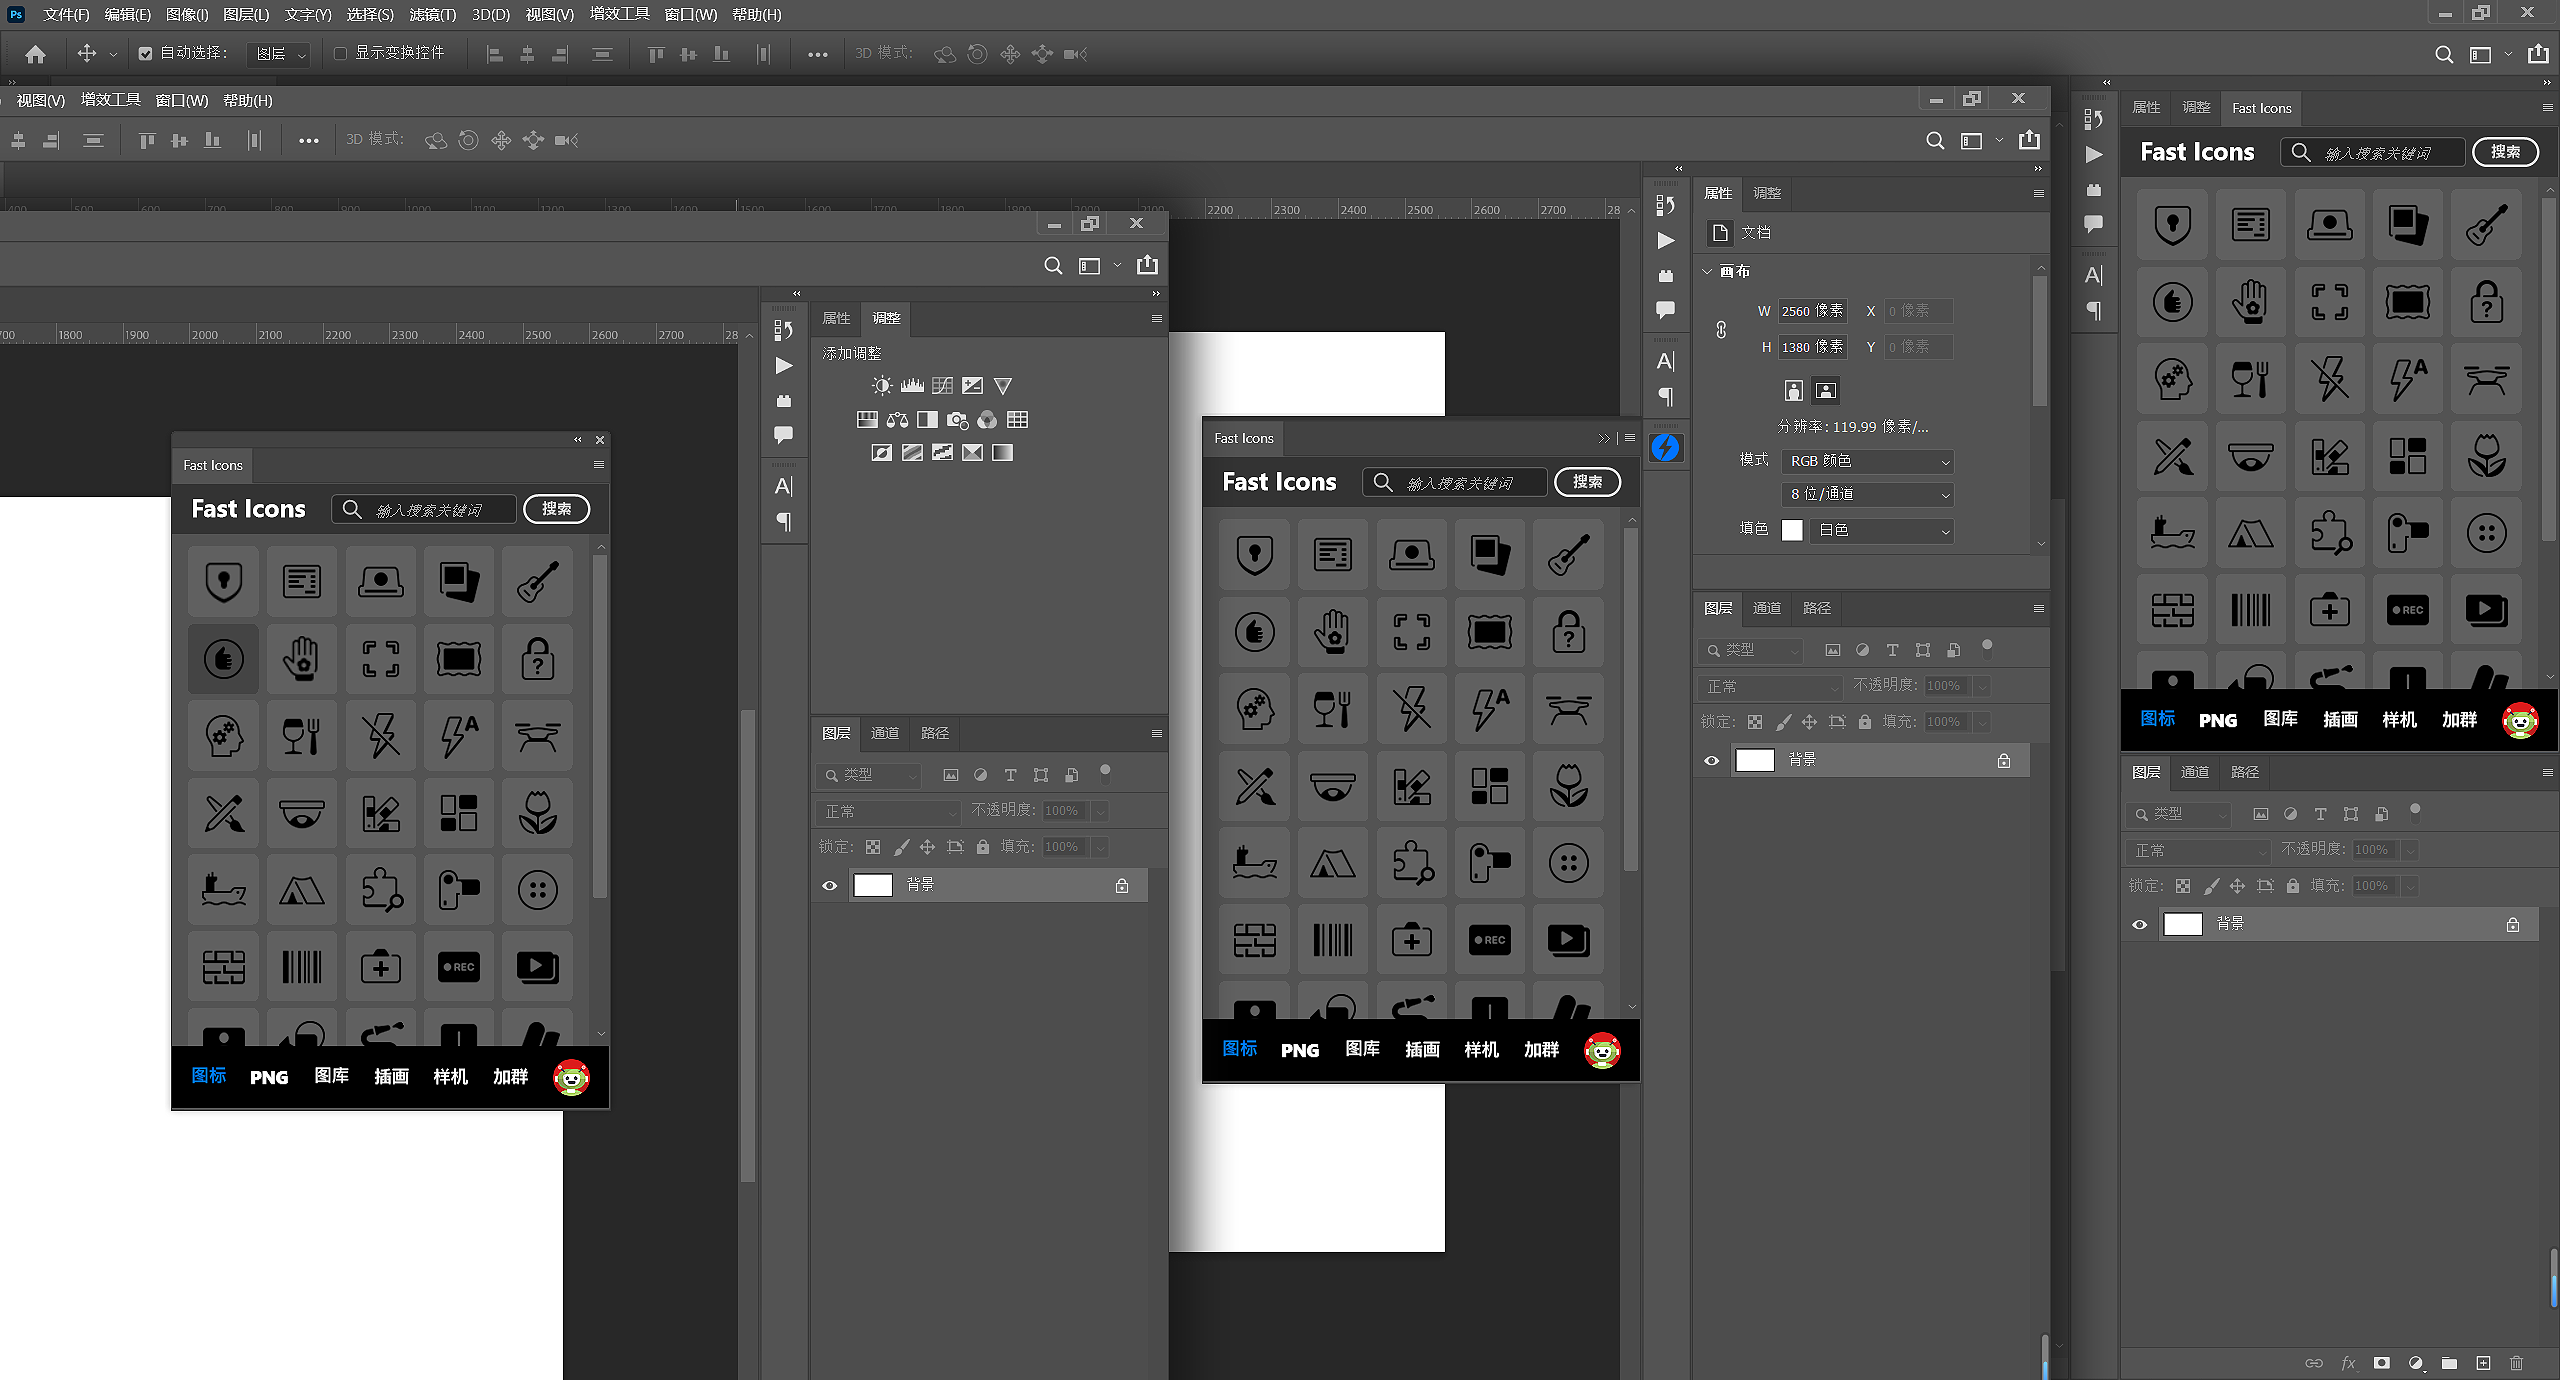The height and width of the screenshot is (1380, 2560).
Task: Open the 文件(F) menu
Action: click(x=66, y=15)
